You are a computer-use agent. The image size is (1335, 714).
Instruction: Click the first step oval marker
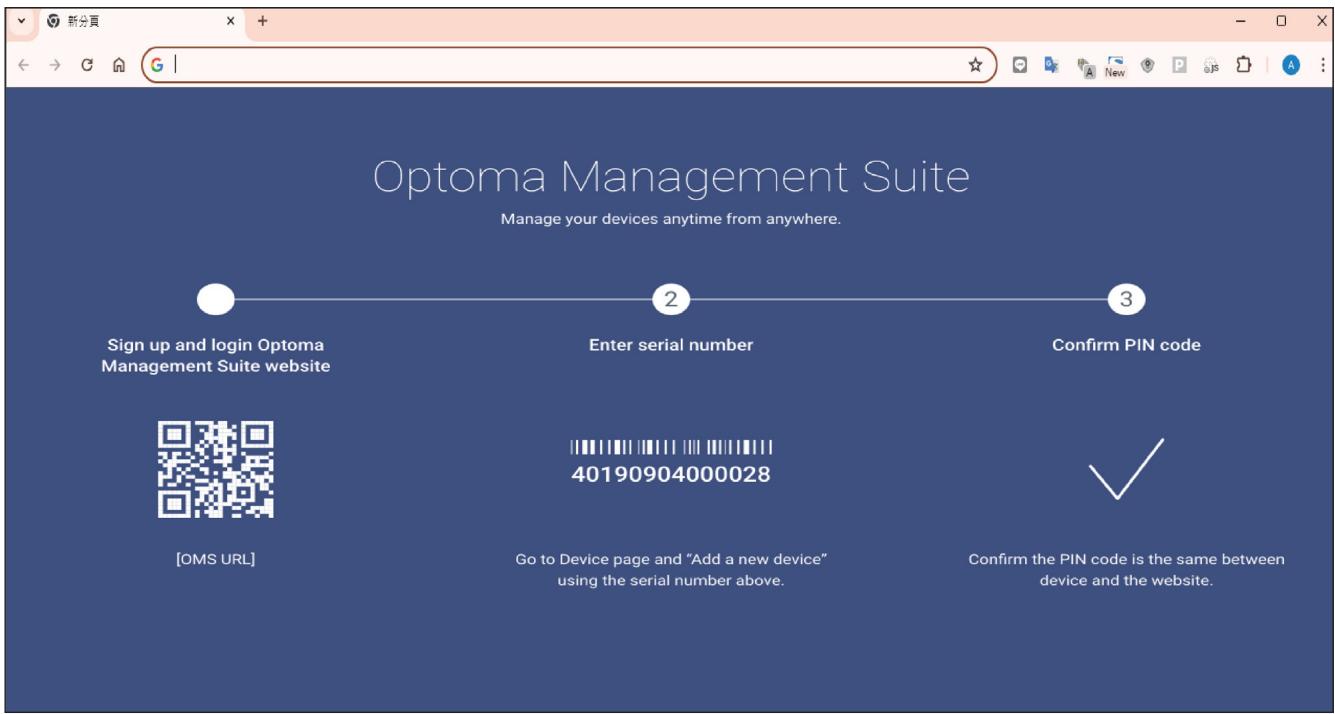[x=216, y=299]
